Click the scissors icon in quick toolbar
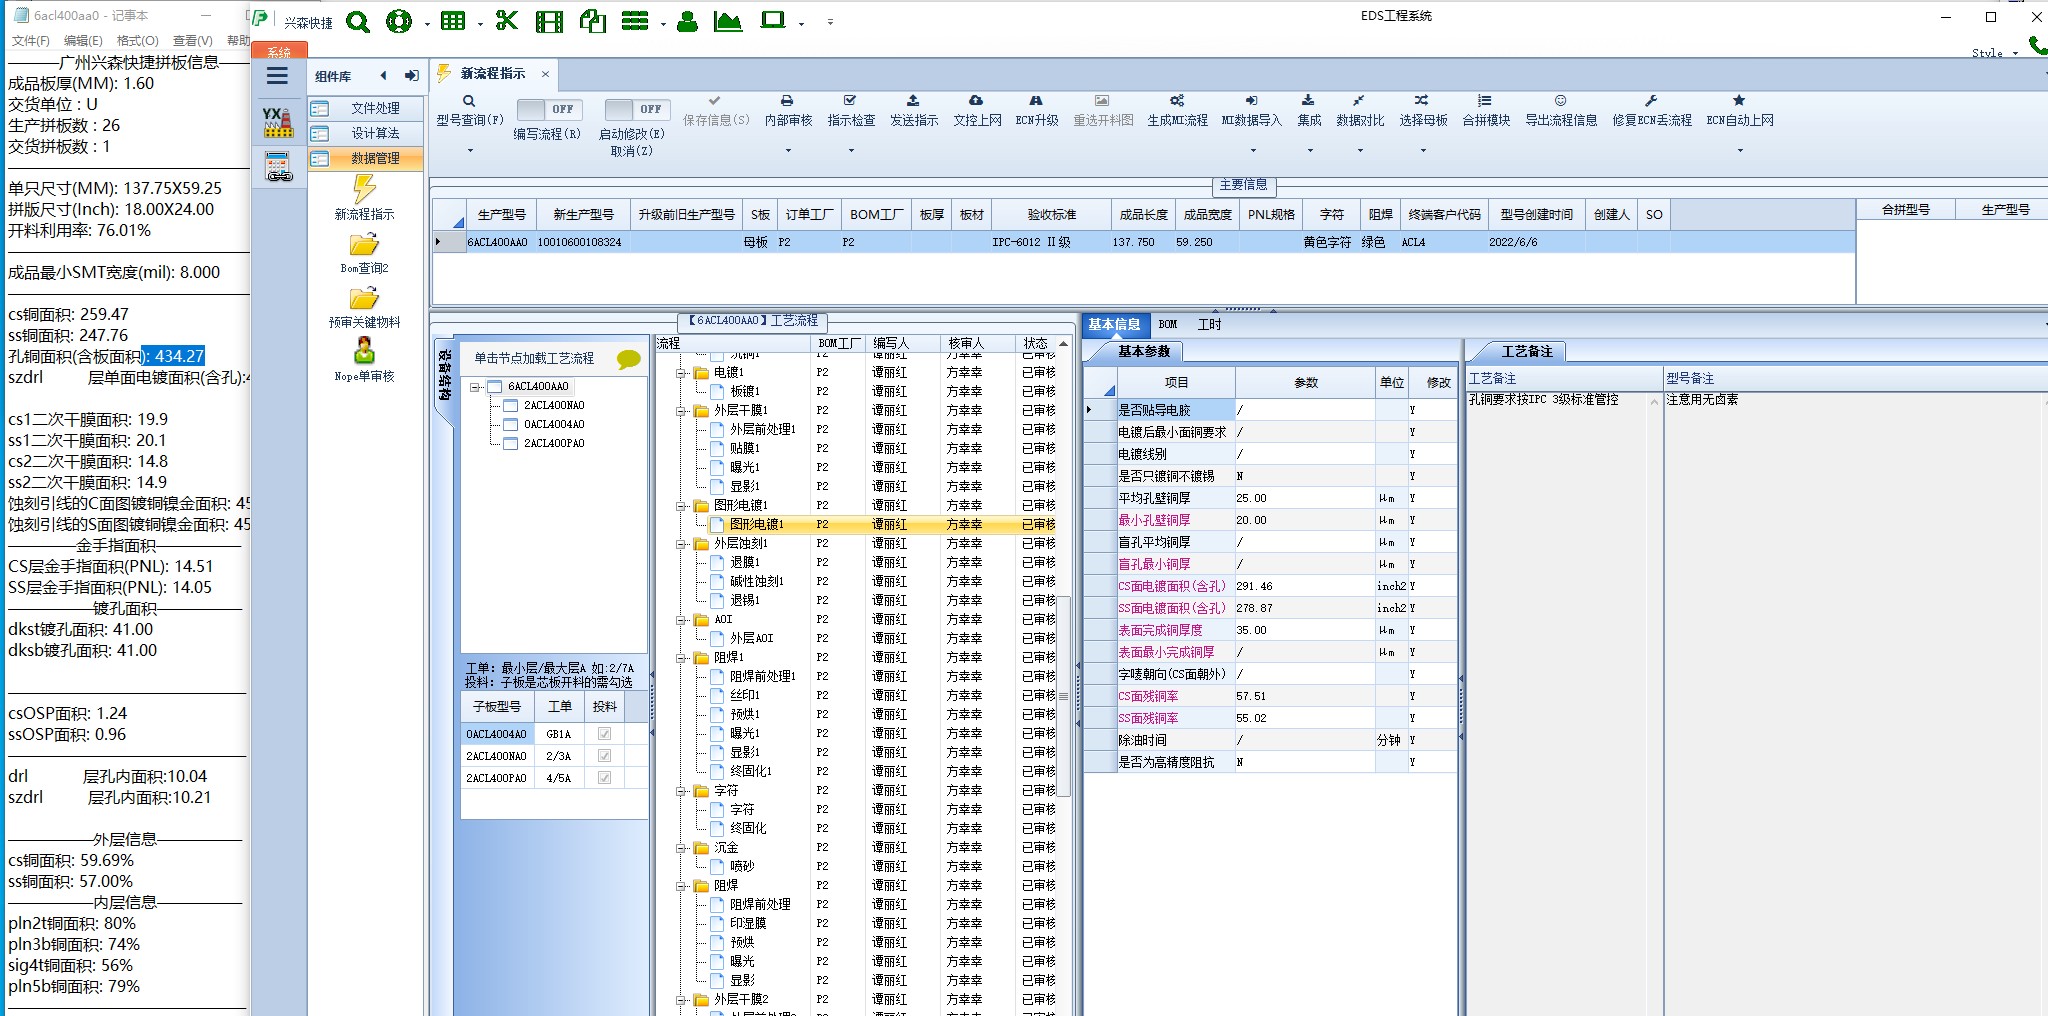The height and width of the screenshot is (1016, 2048). 507,21
